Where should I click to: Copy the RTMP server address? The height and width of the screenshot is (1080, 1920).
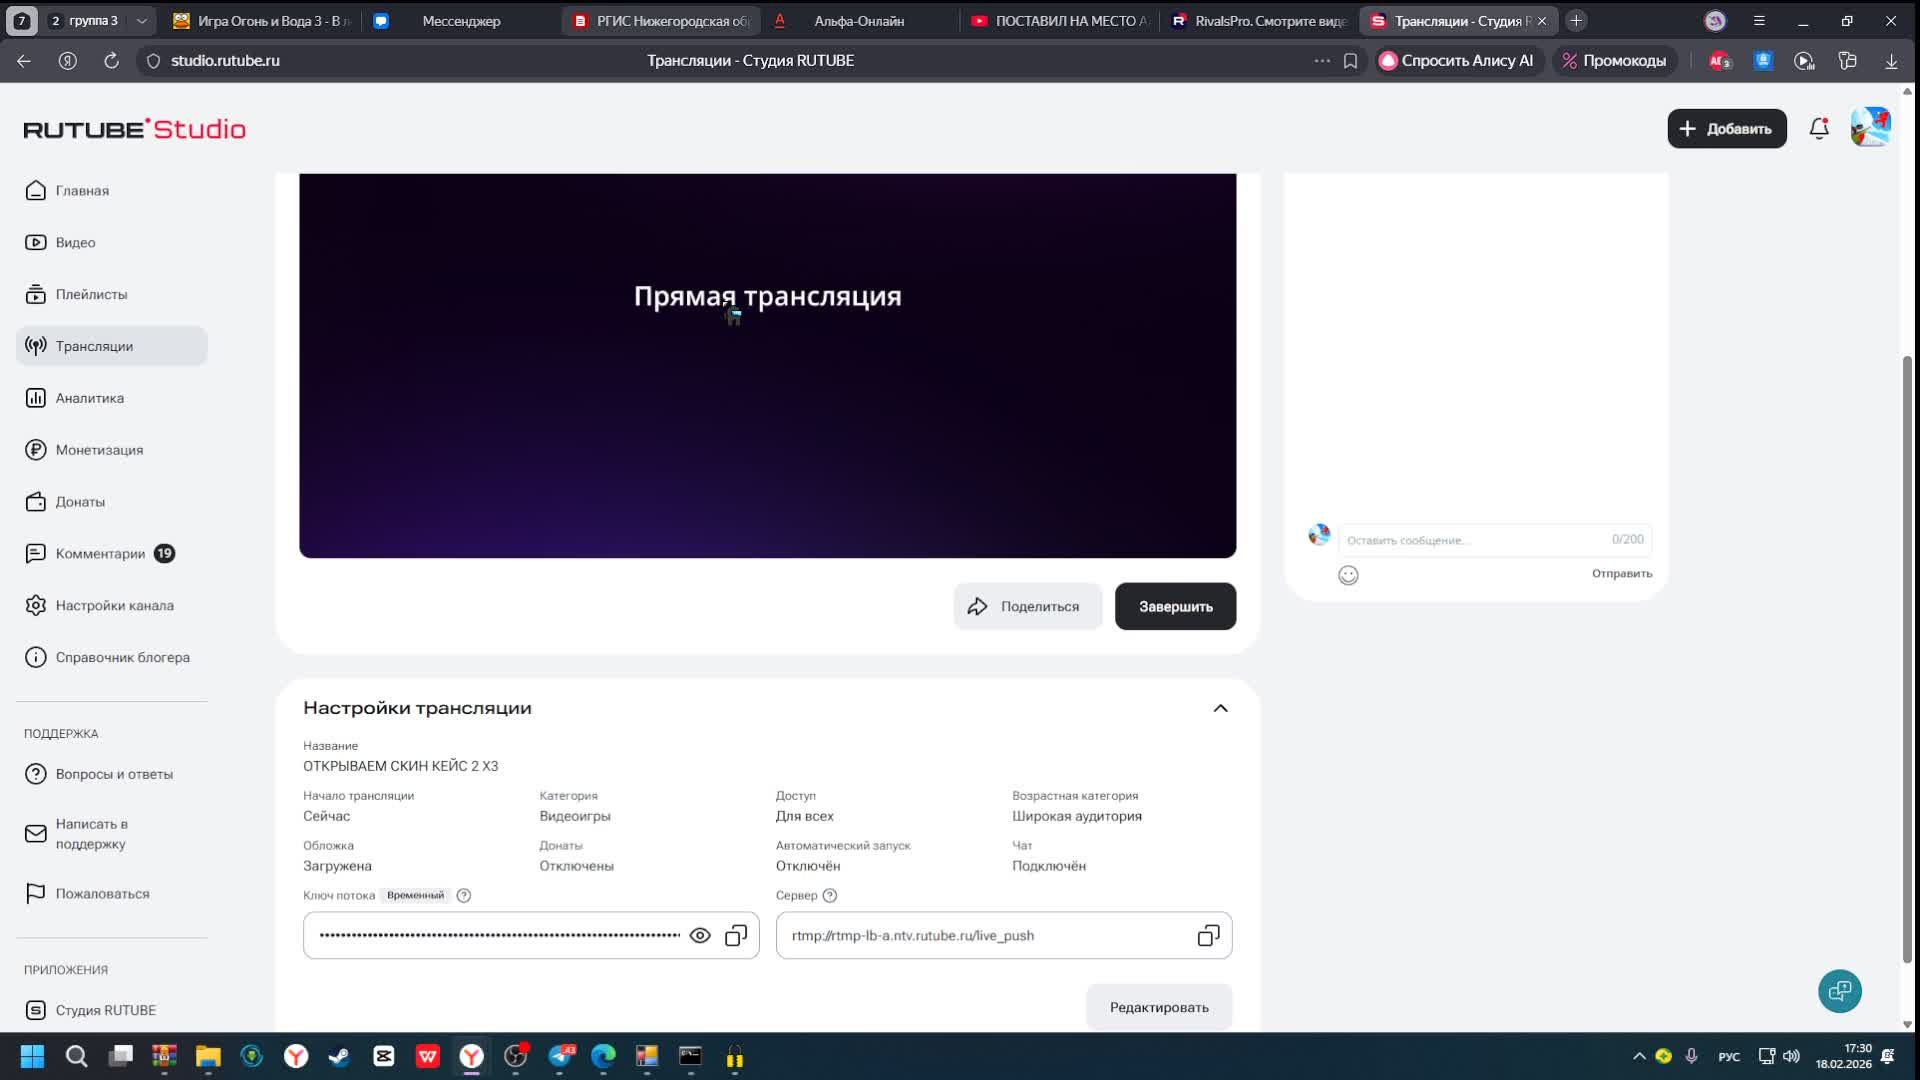pos(1208,935)
